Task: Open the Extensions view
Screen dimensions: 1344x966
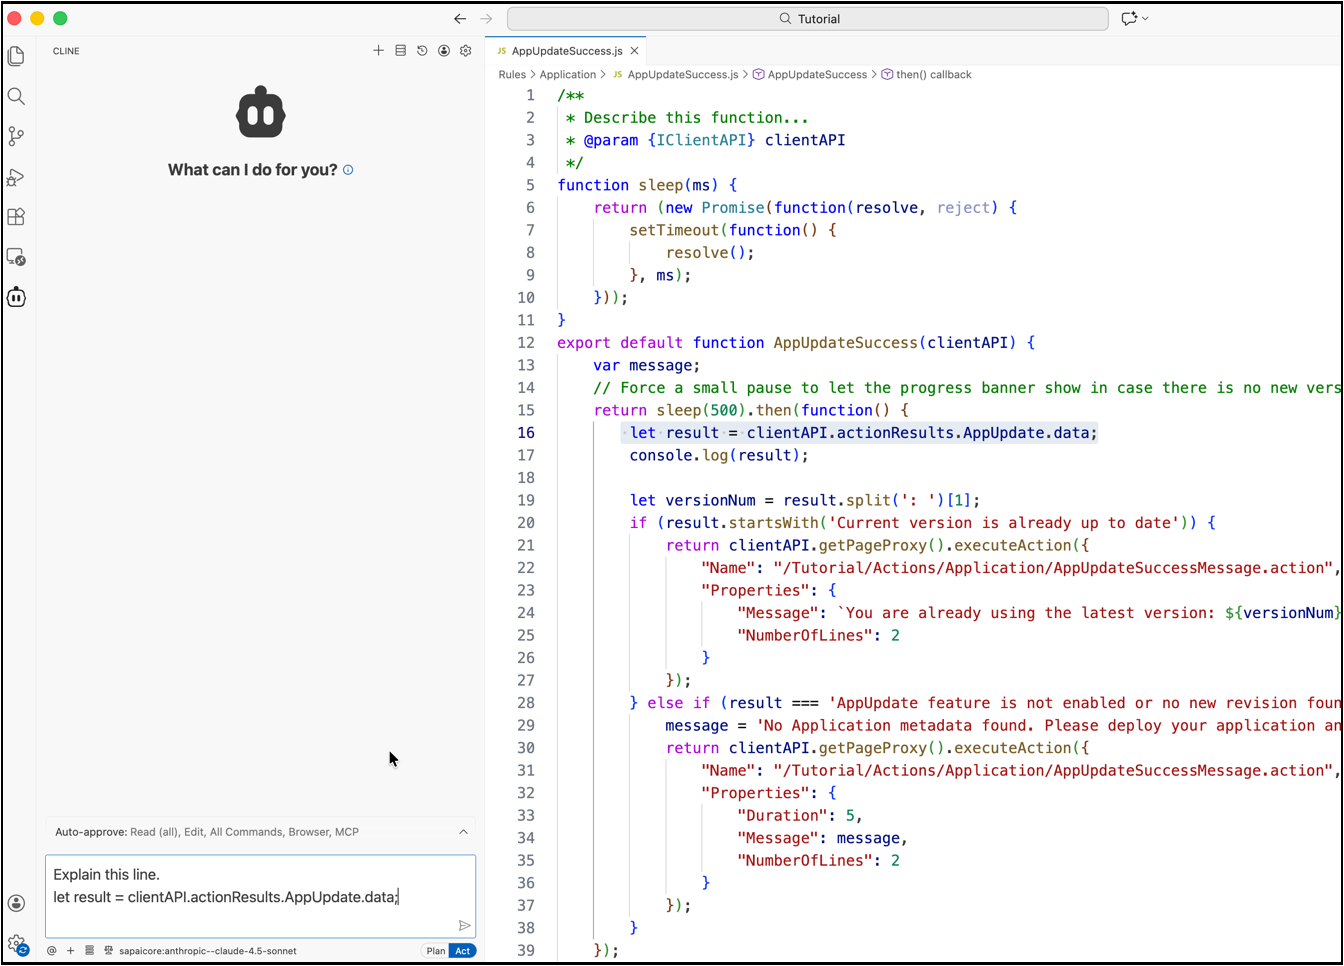Action: pos(16,217)
